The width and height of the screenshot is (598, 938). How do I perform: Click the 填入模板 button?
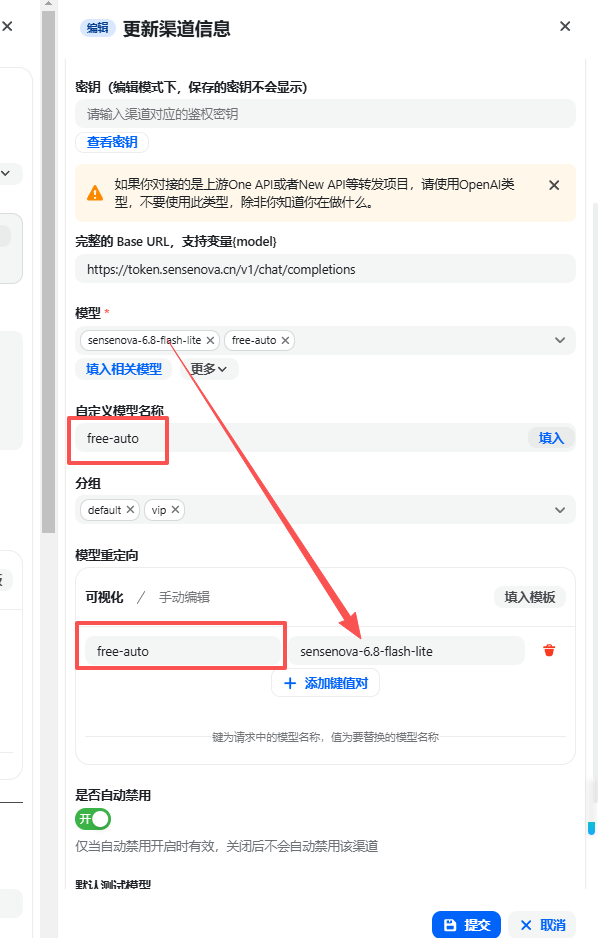click(x=530, y=597)
